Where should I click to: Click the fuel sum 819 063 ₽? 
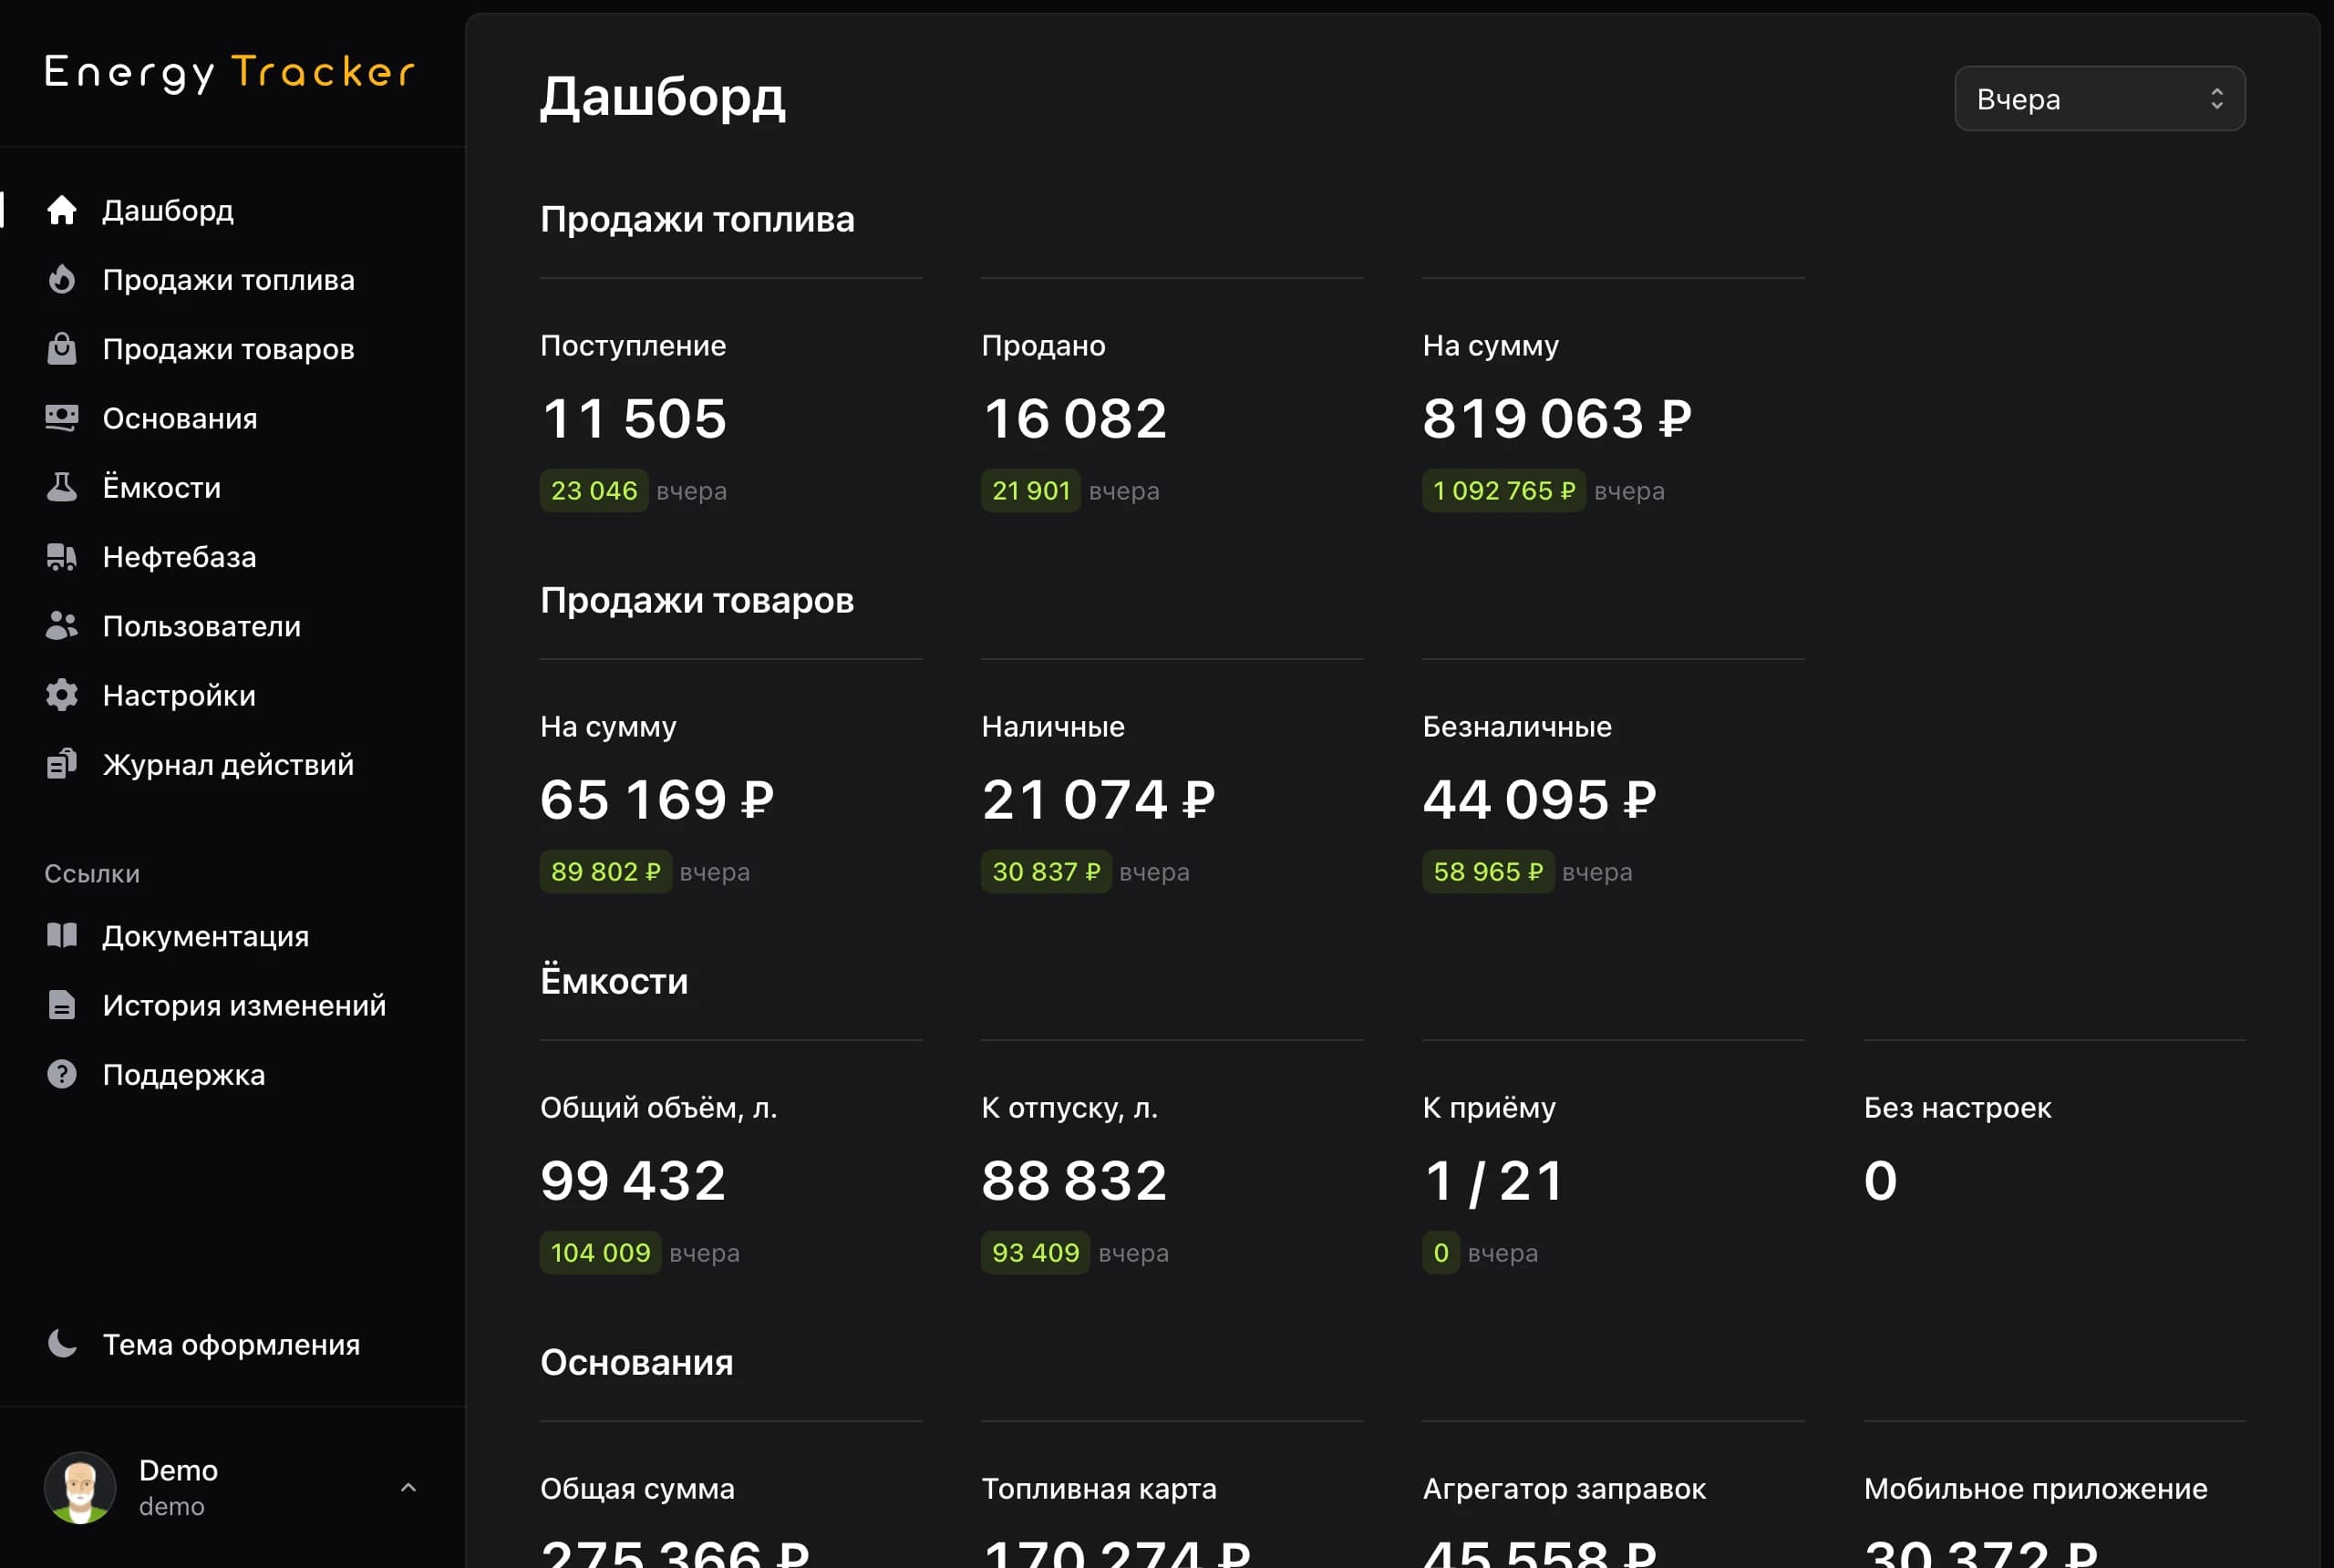coord(1558,418)
